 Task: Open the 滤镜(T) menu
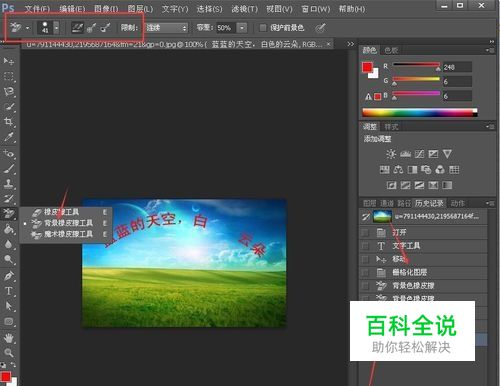(x=244, y=9)
